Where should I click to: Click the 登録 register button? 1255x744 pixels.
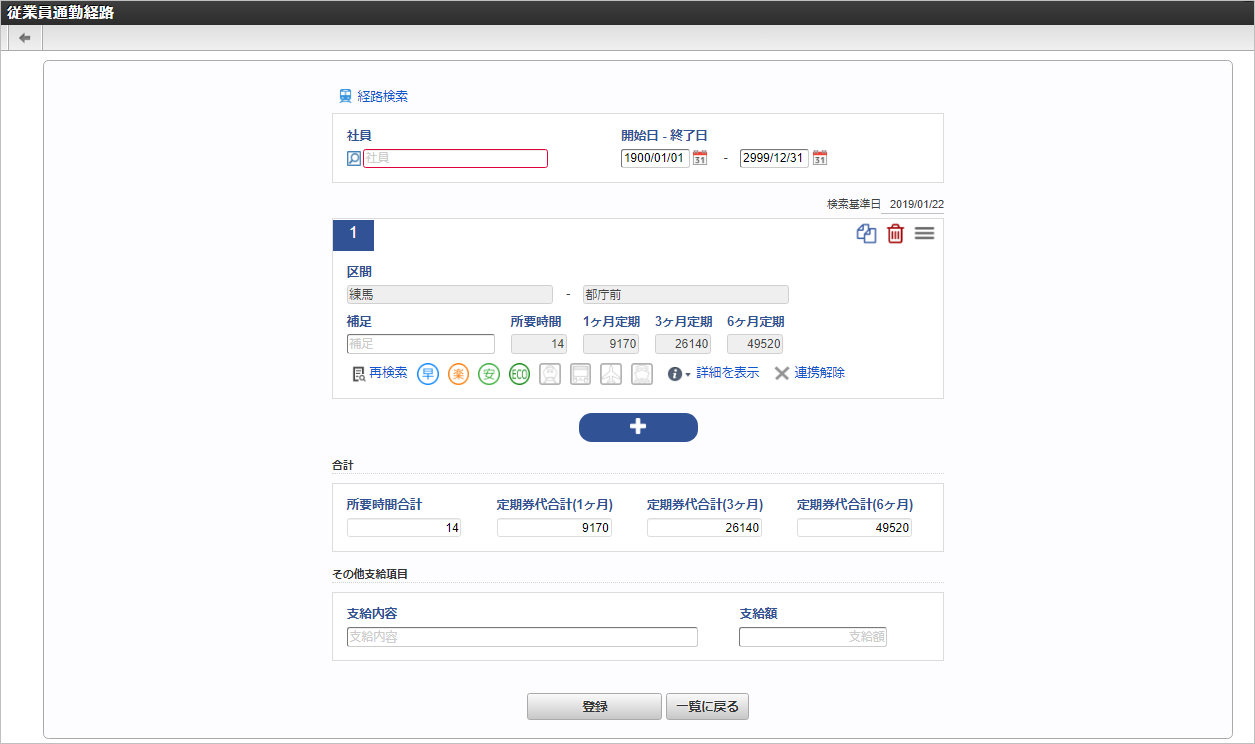(x=594, y=707)
